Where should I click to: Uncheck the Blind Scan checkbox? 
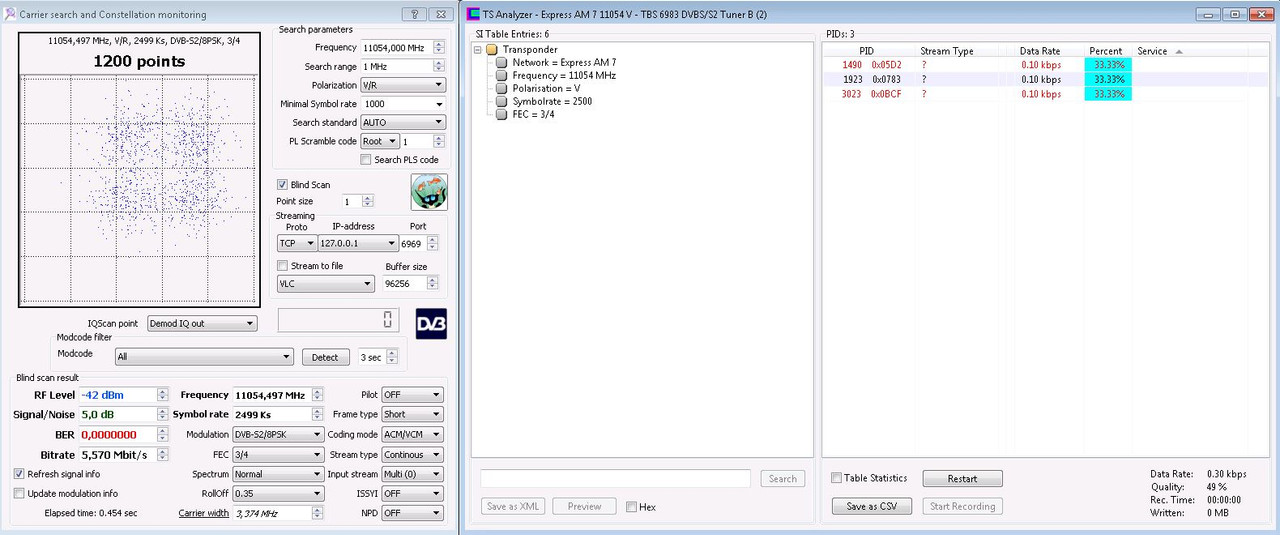282,184
